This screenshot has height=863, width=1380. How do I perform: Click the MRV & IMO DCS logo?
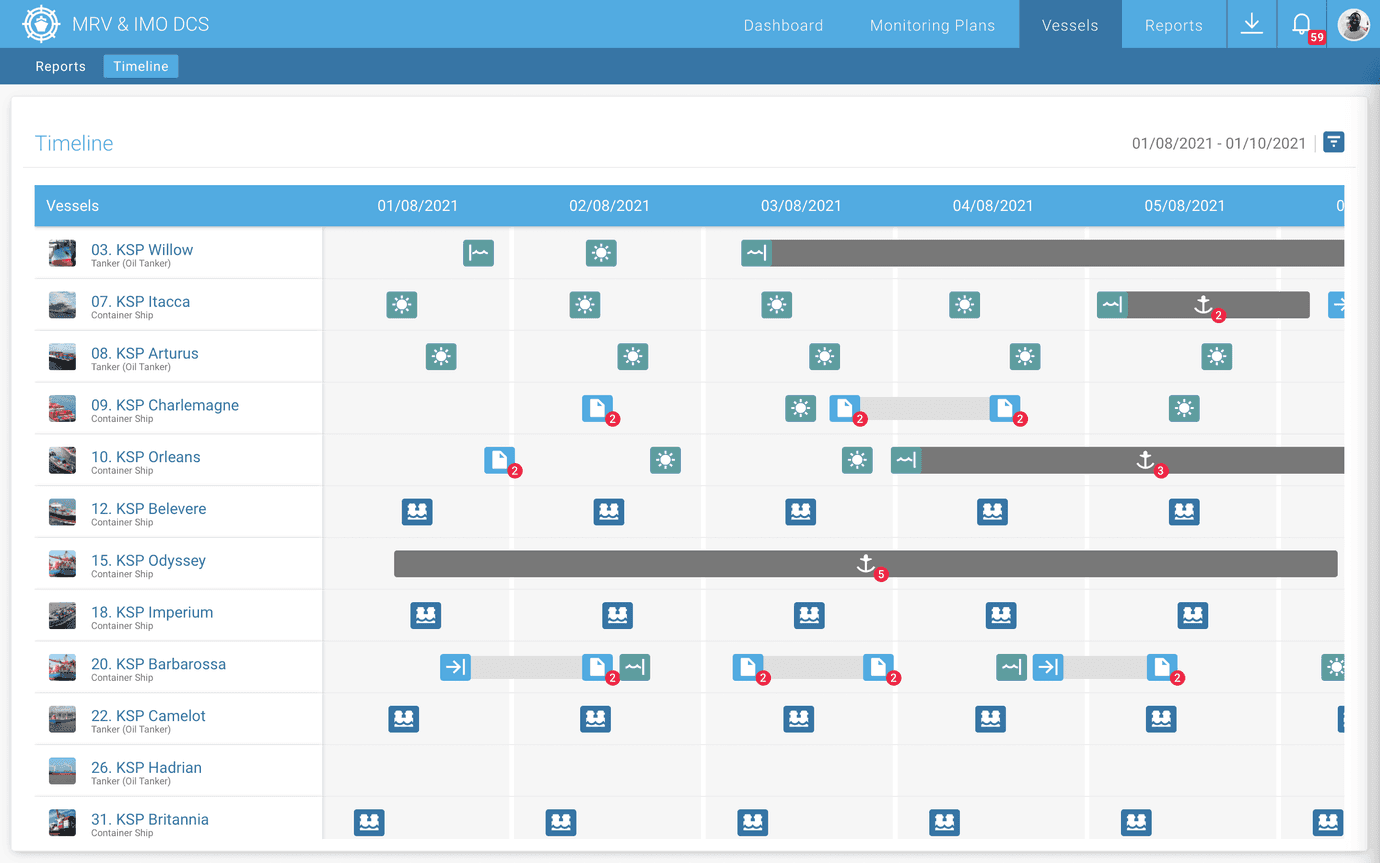41,24
